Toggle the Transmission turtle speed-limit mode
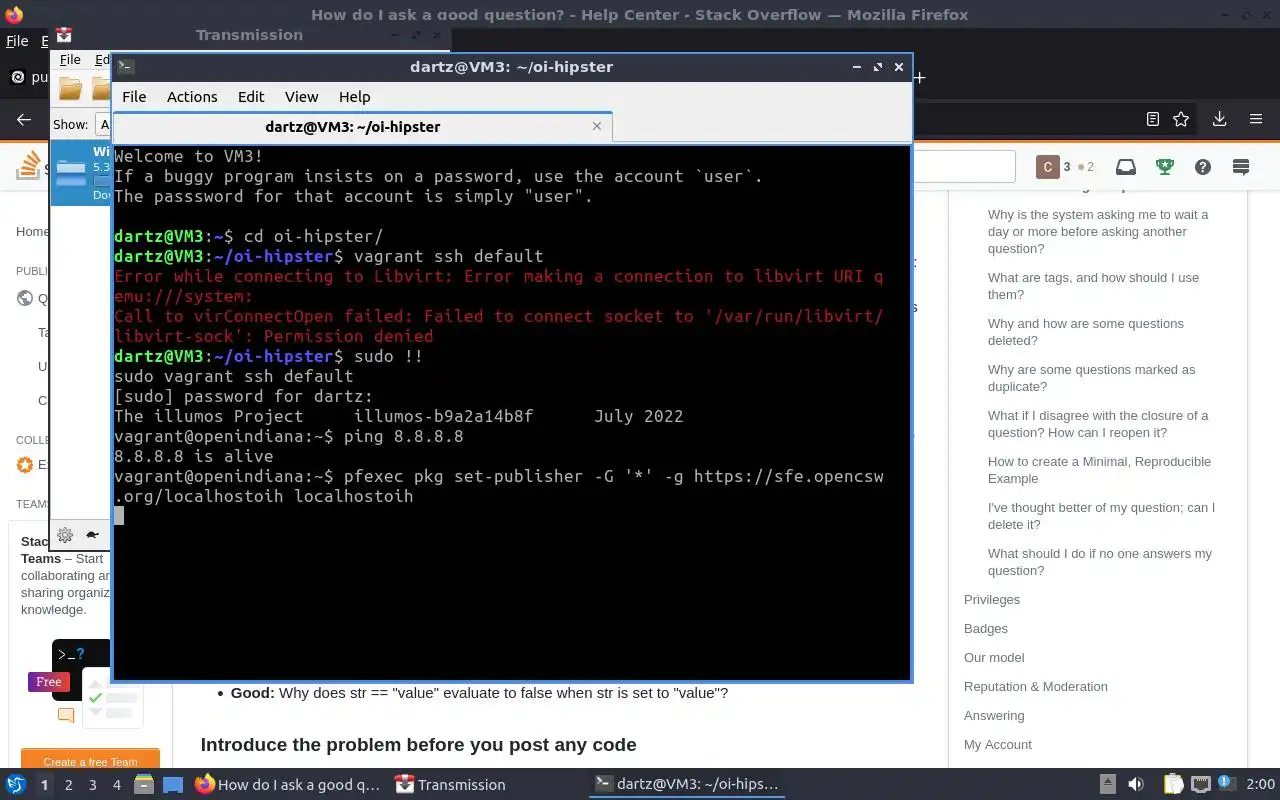Screen dimensions: 1280x800 click(x=92, y=535)
